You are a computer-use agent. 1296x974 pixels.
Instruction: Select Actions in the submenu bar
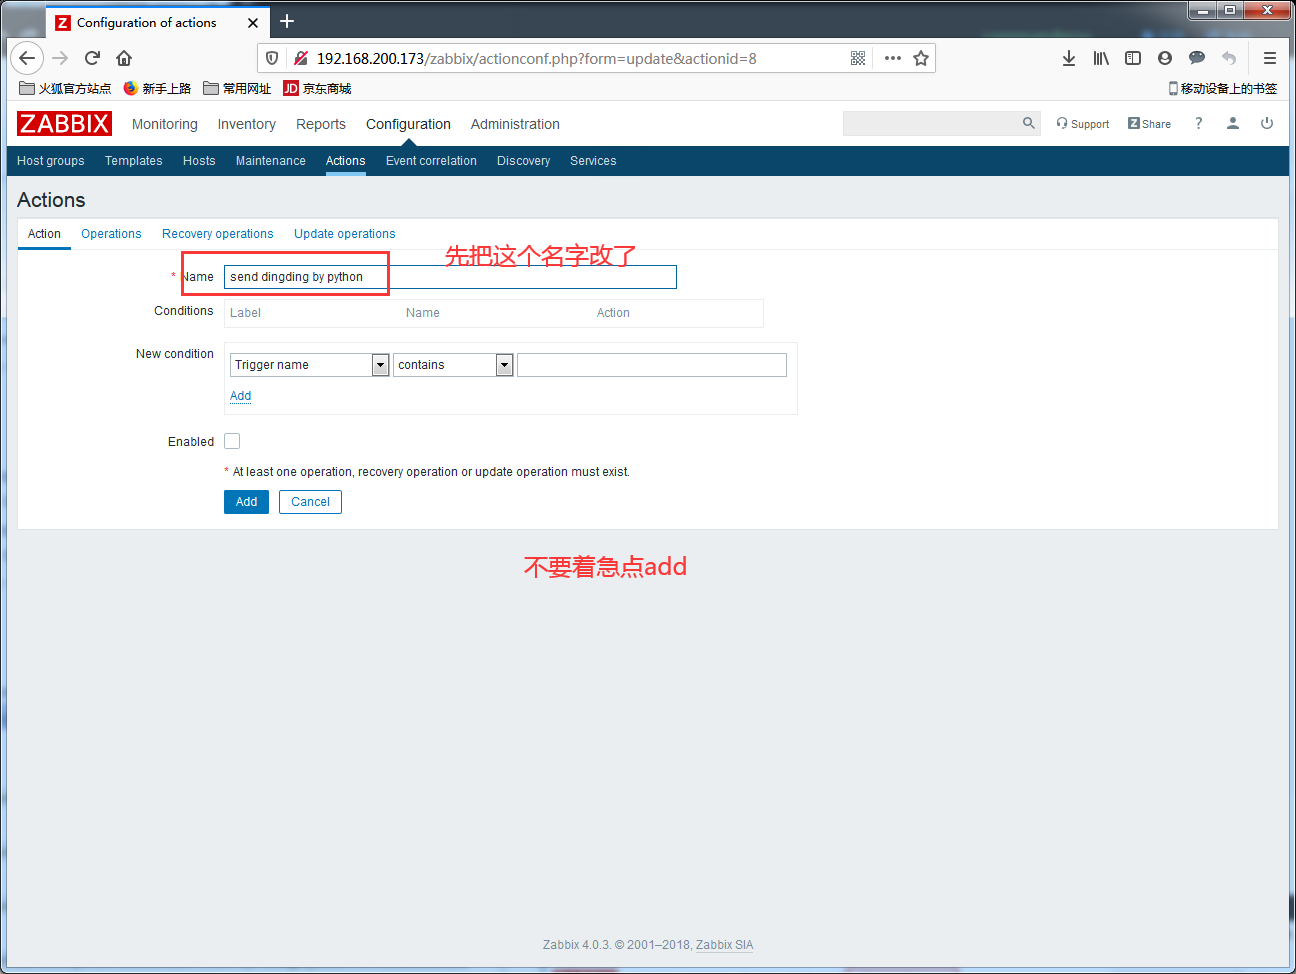(346, 161)
